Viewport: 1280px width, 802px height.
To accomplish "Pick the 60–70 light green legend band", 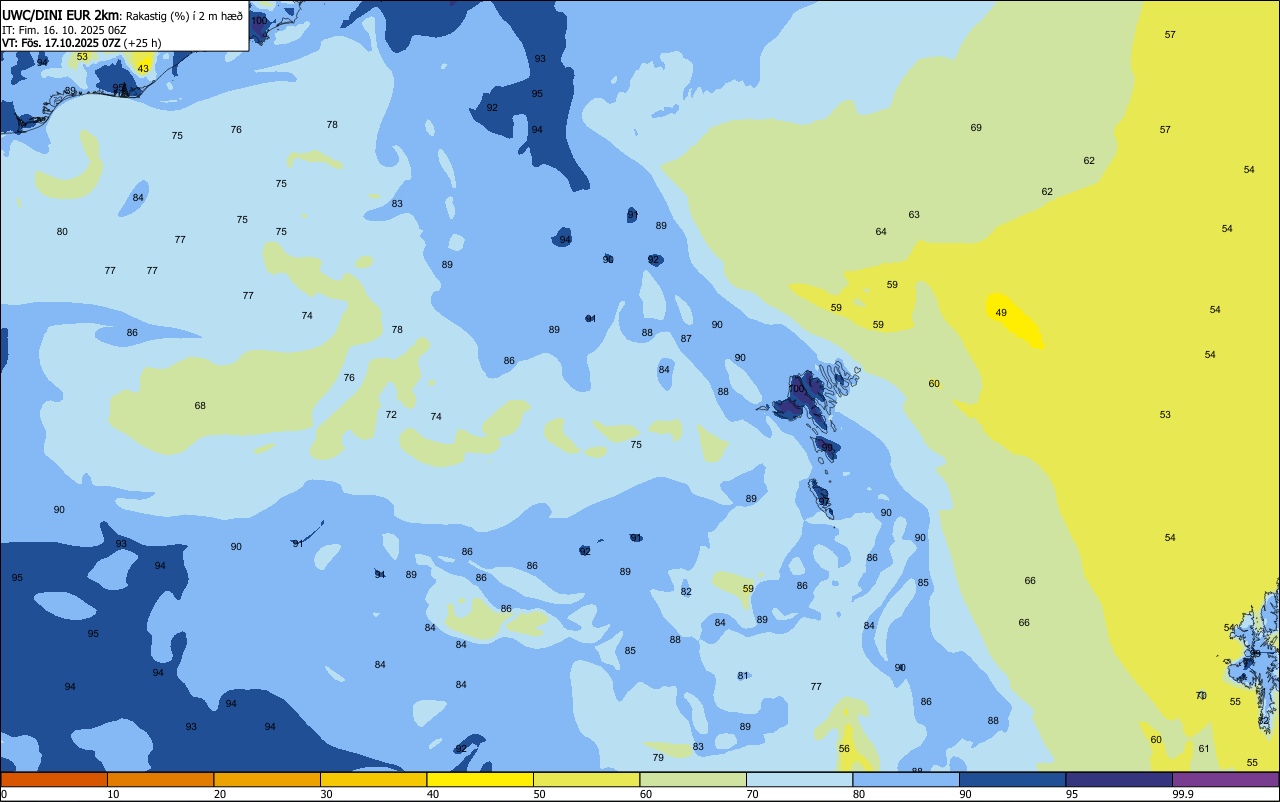I will (693, 779).
